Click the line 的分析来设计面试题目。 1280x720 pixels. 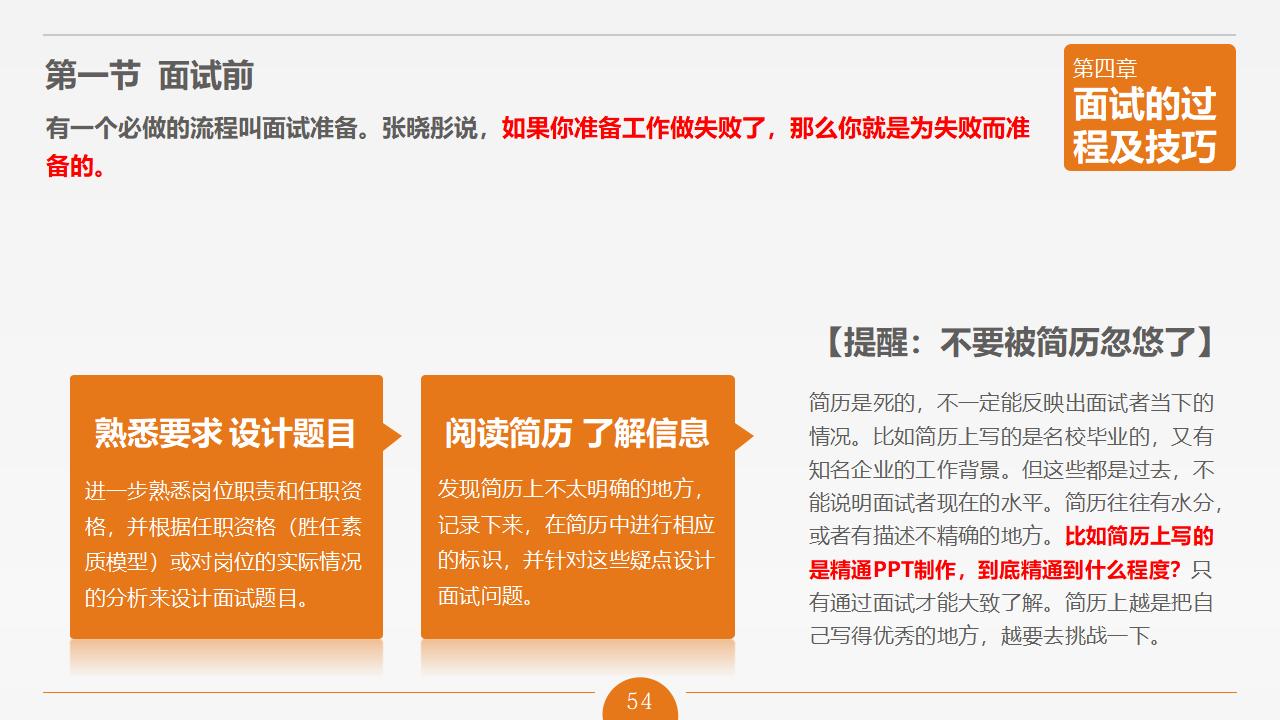click(196, 598)
